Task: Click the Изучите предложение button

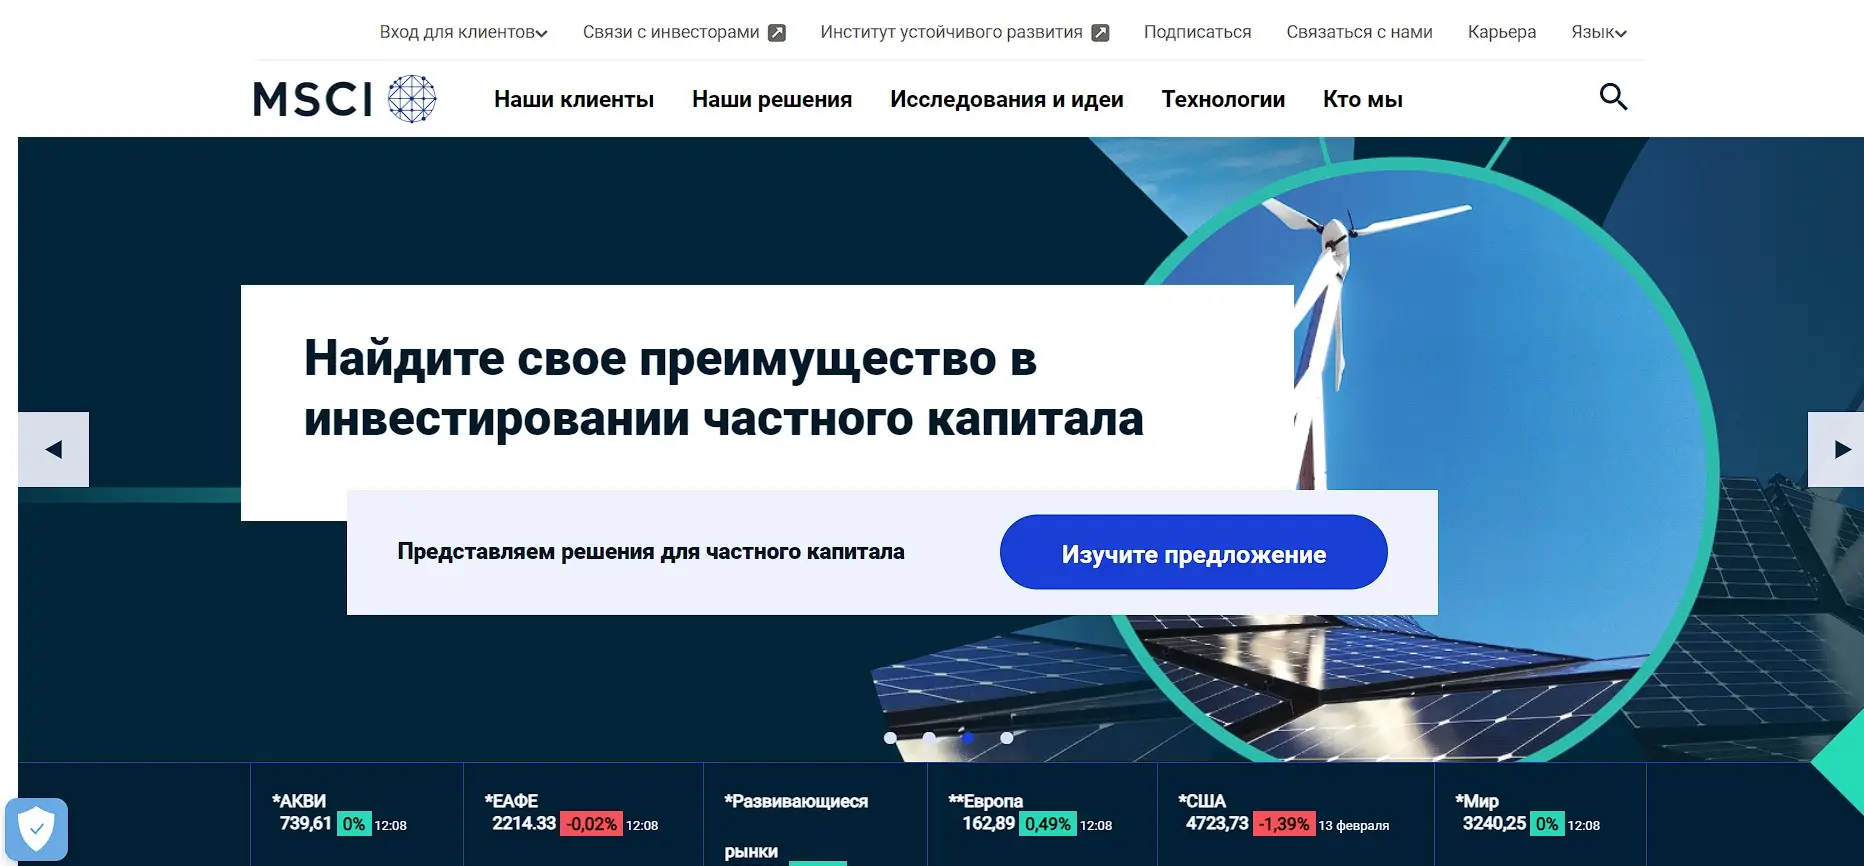Action: 1193,552
